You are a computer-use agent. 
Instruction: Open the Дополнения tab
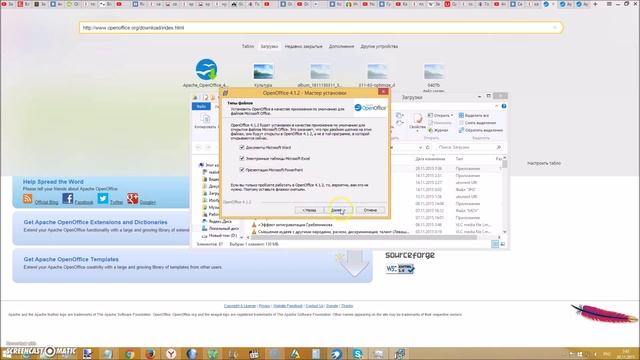point(341,47)
